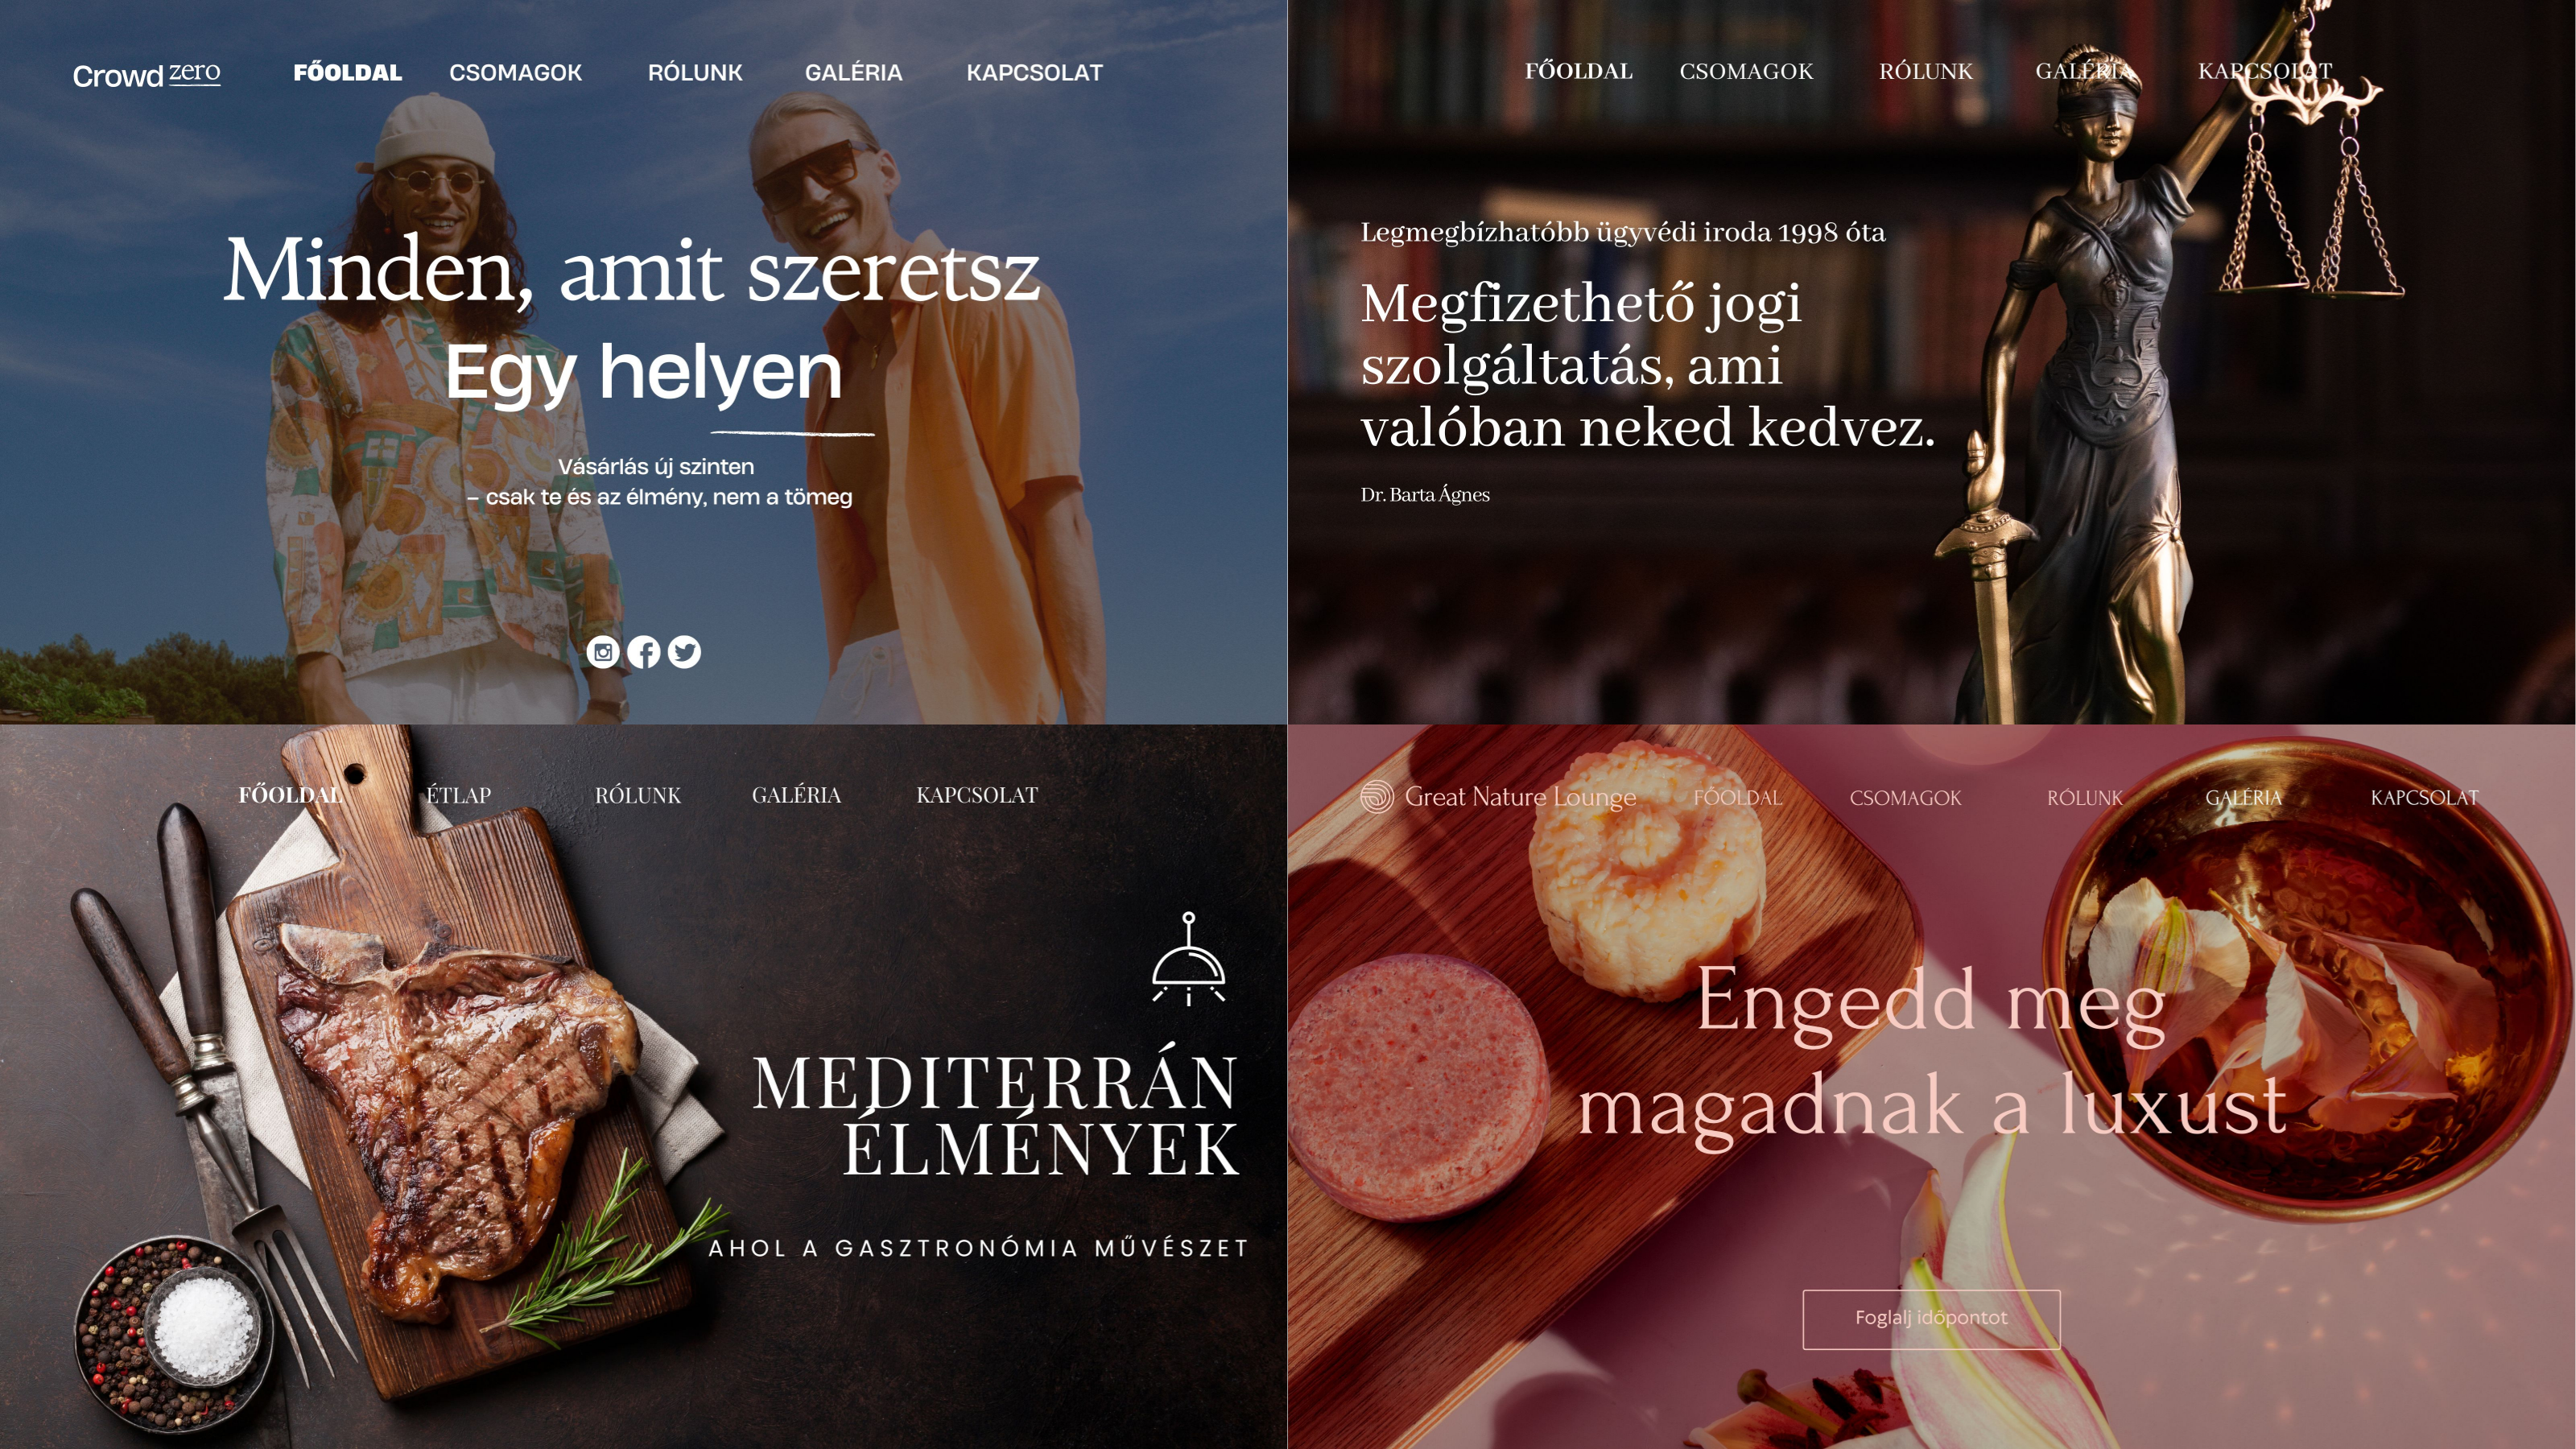Click the Great Nature Lounge brand text
2576x1449 pixels.
pyautogui.click(x=1520, y=797)
